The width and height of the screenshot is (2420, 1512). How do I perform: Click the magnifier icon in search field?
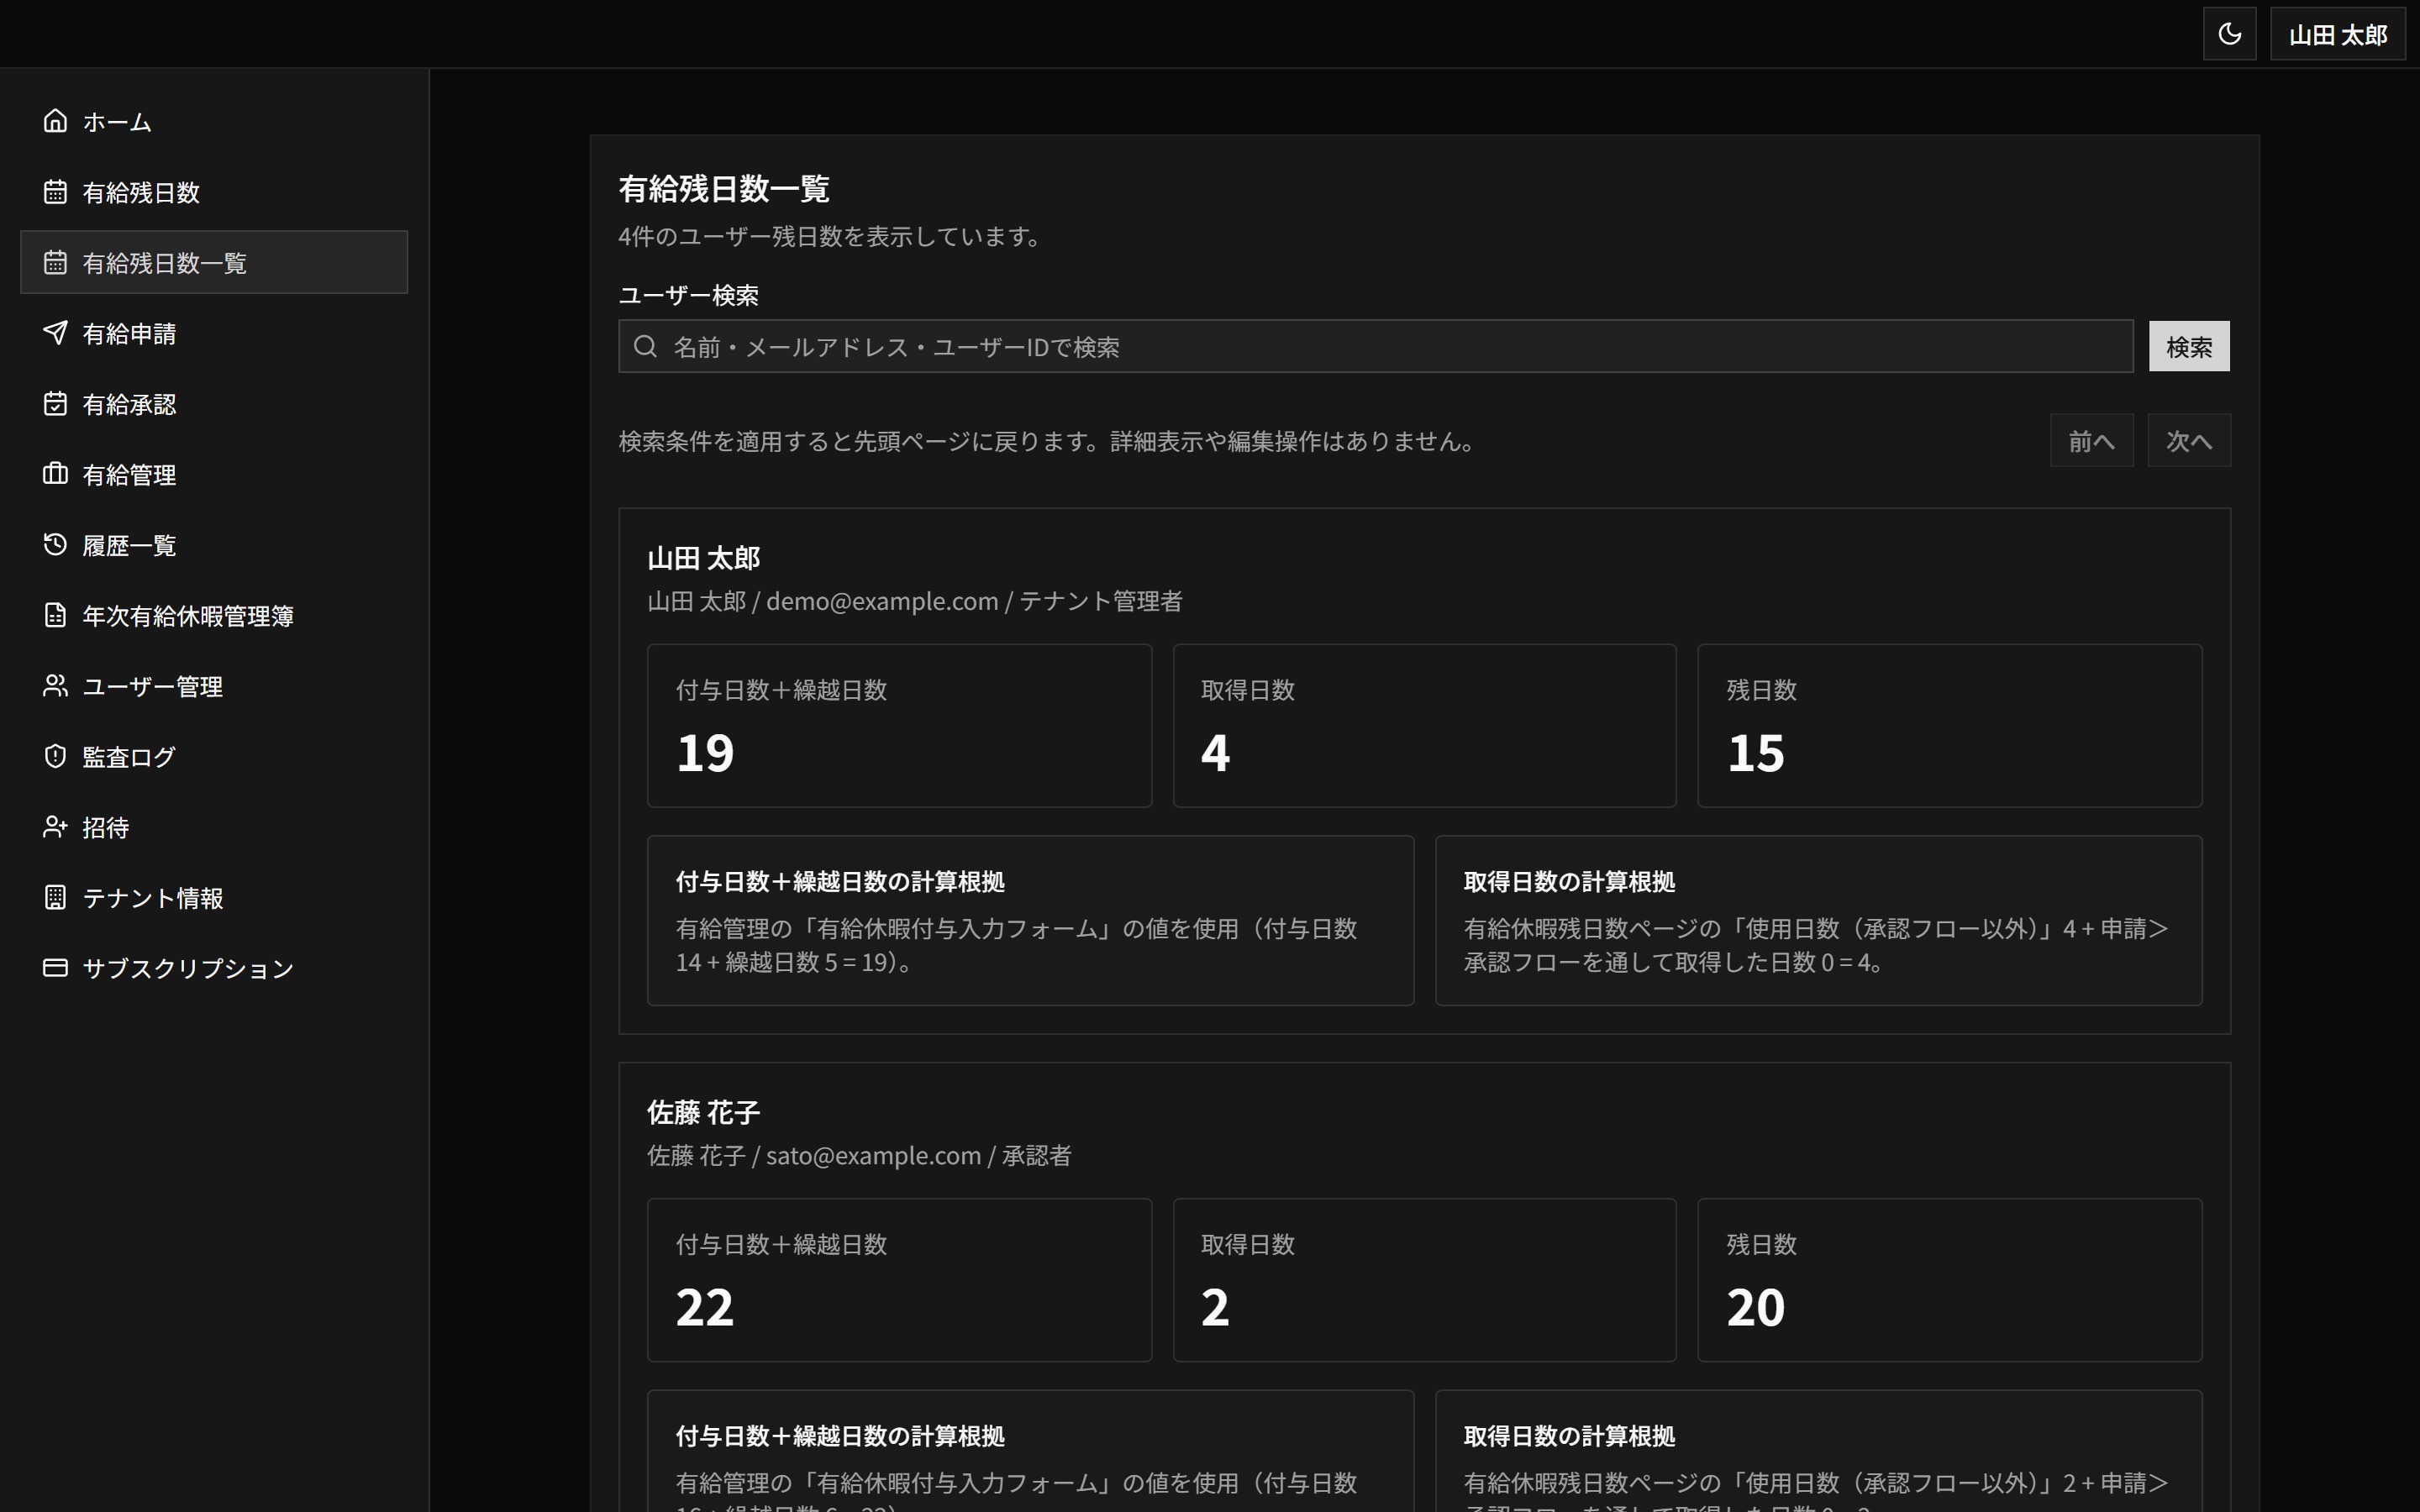point(646,346)
